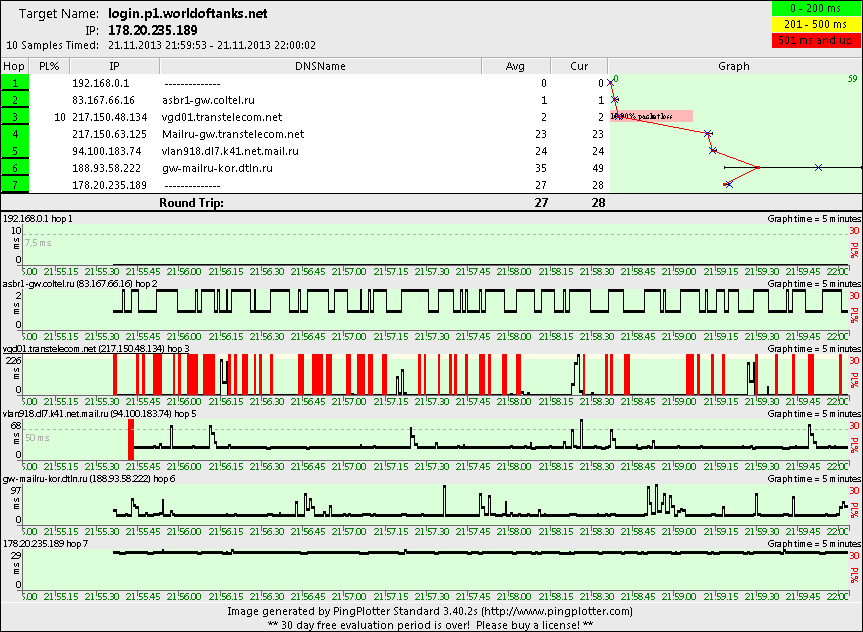The image size is (863, 632).
Task: Click the green hop 5 number cell
Action: point(16,151)
